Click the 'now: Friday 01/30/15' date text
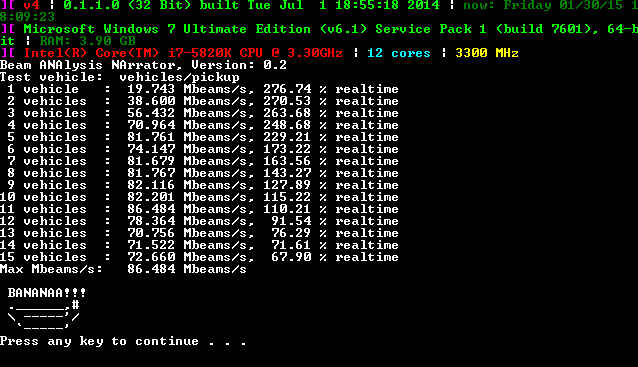 click(543, 5)
